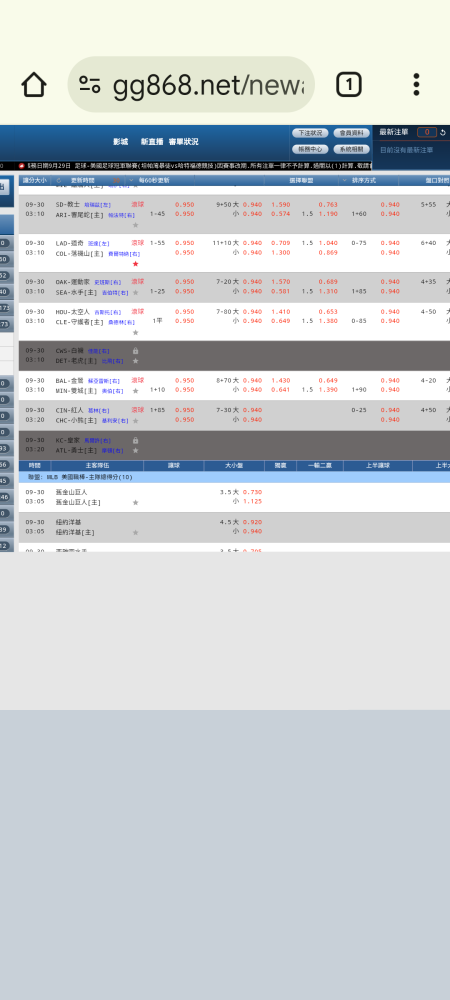
Task: Open the 新直播 nav item
Action: tap(152, 142)
